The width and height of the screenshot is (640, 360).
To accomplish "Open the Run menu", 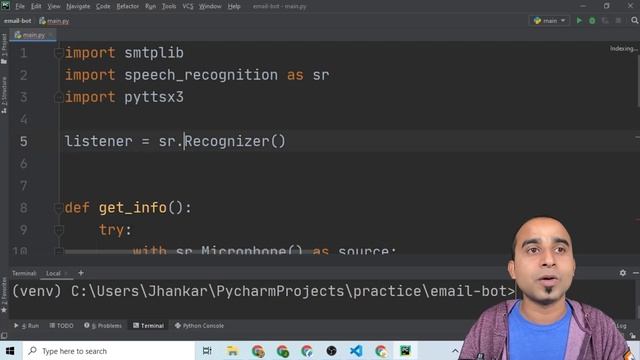I will coord(150,7).
